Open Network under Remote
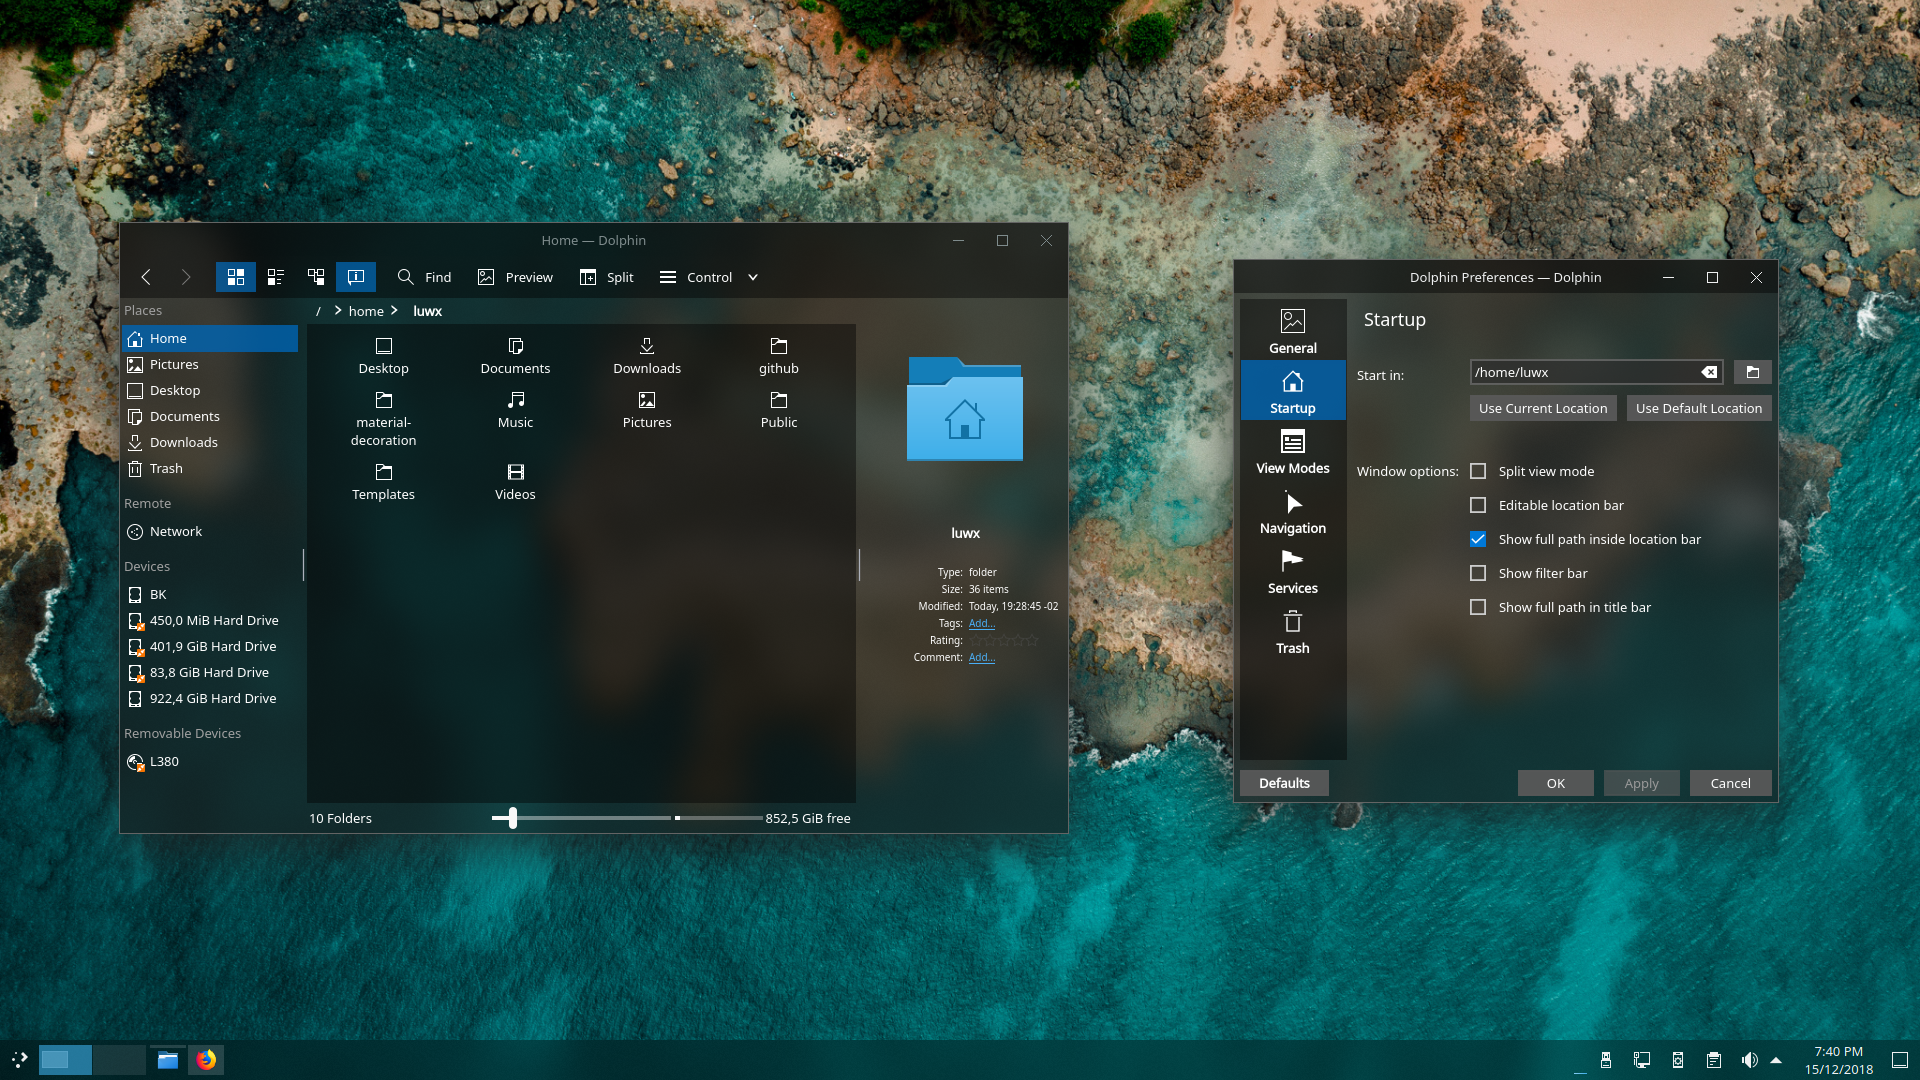 click(210, 531)
